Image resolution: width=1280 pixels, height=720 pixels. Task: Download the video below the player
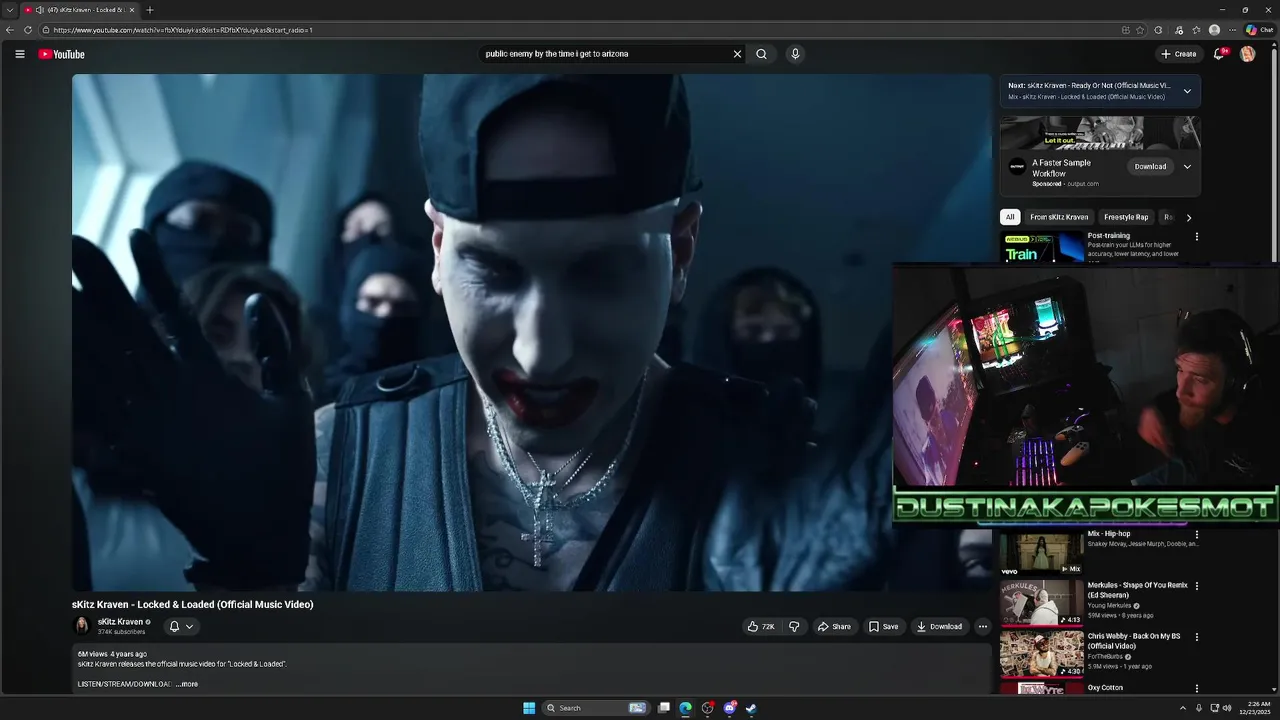pos(939,627)
